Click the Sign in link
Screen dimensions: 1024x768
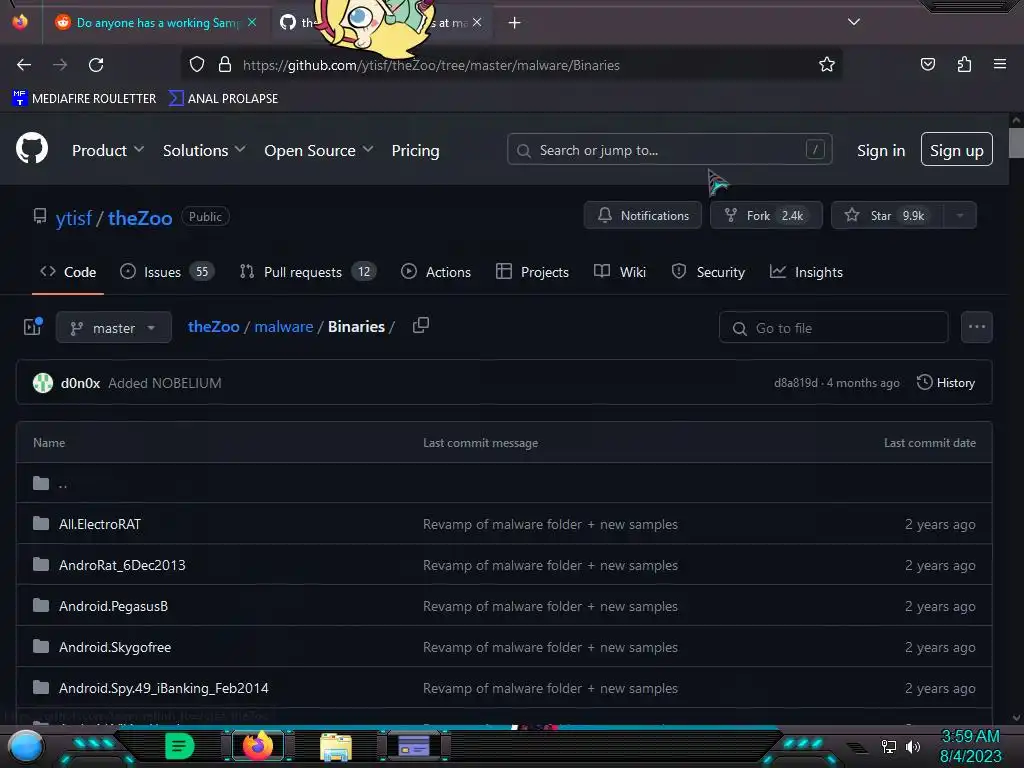[x=881, y=151]
